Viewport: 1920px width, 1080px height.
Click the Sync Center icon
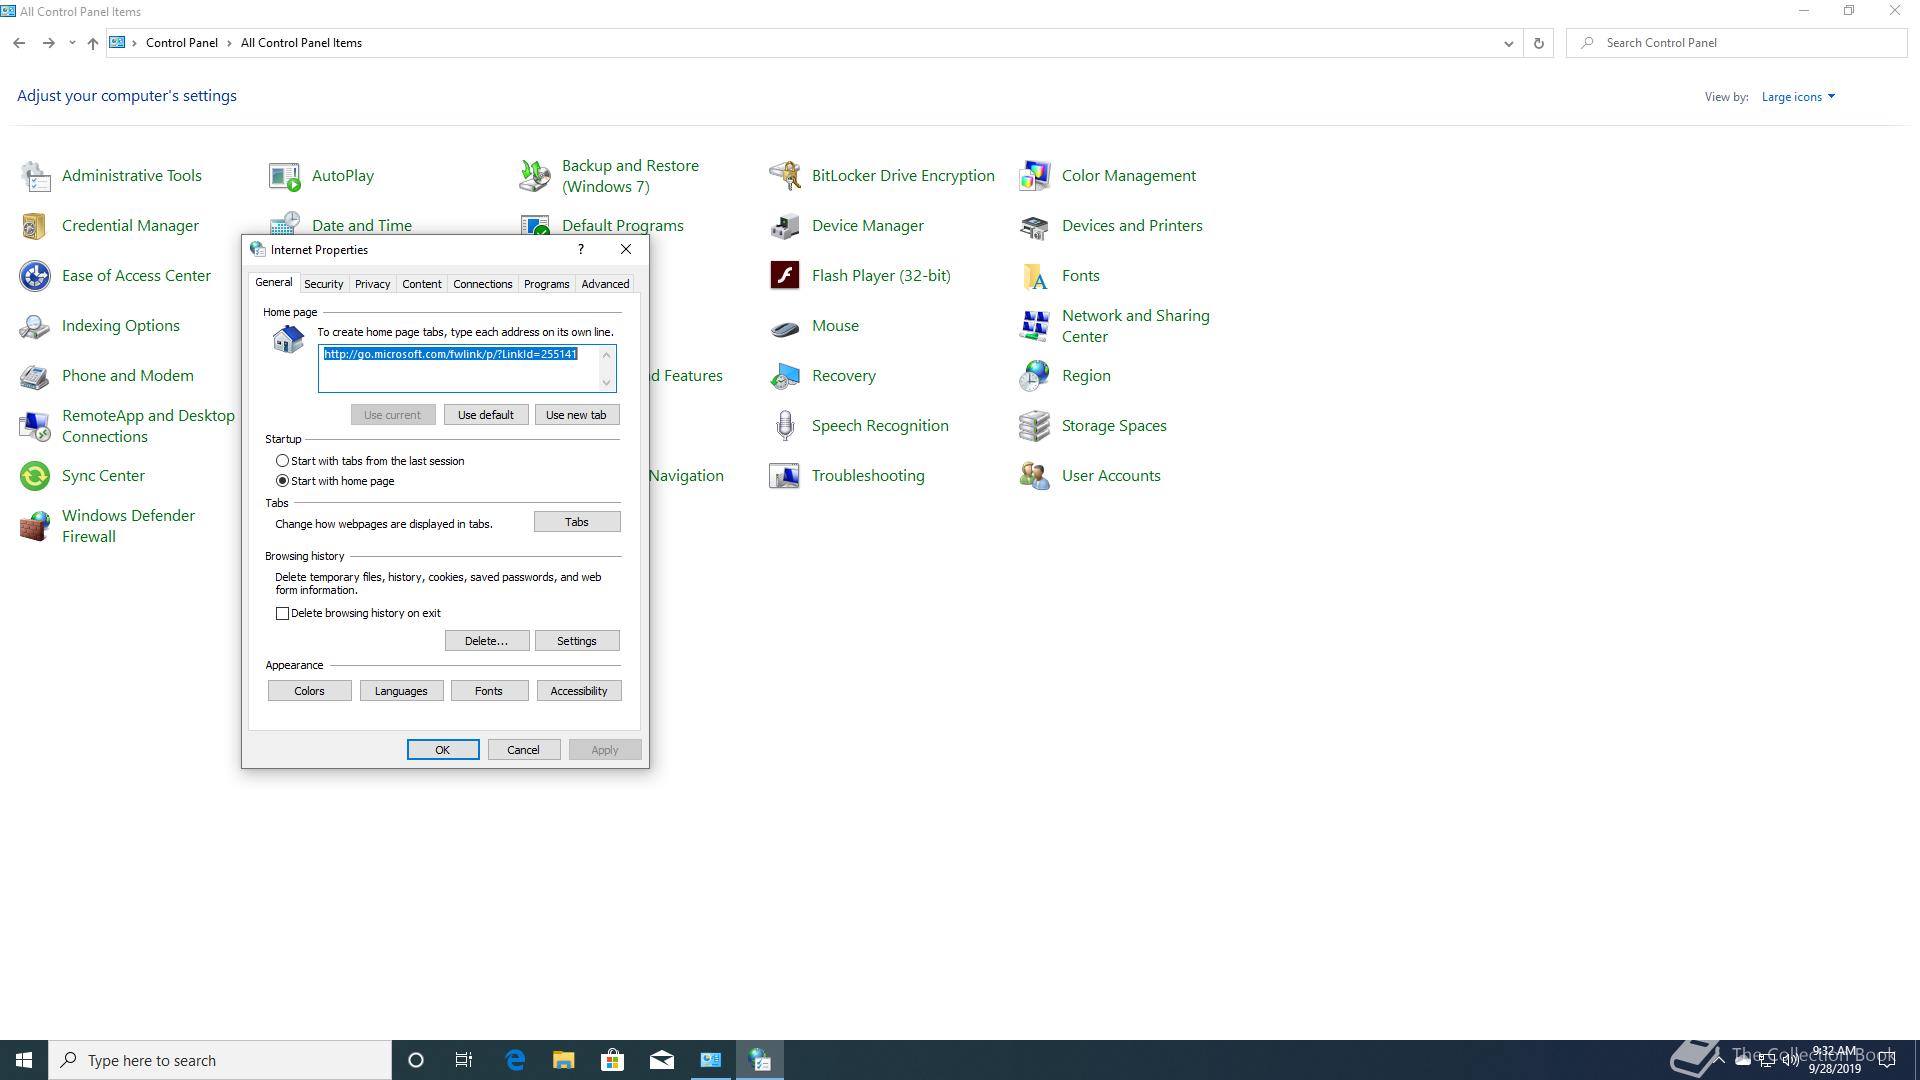[x=35, y=475]
